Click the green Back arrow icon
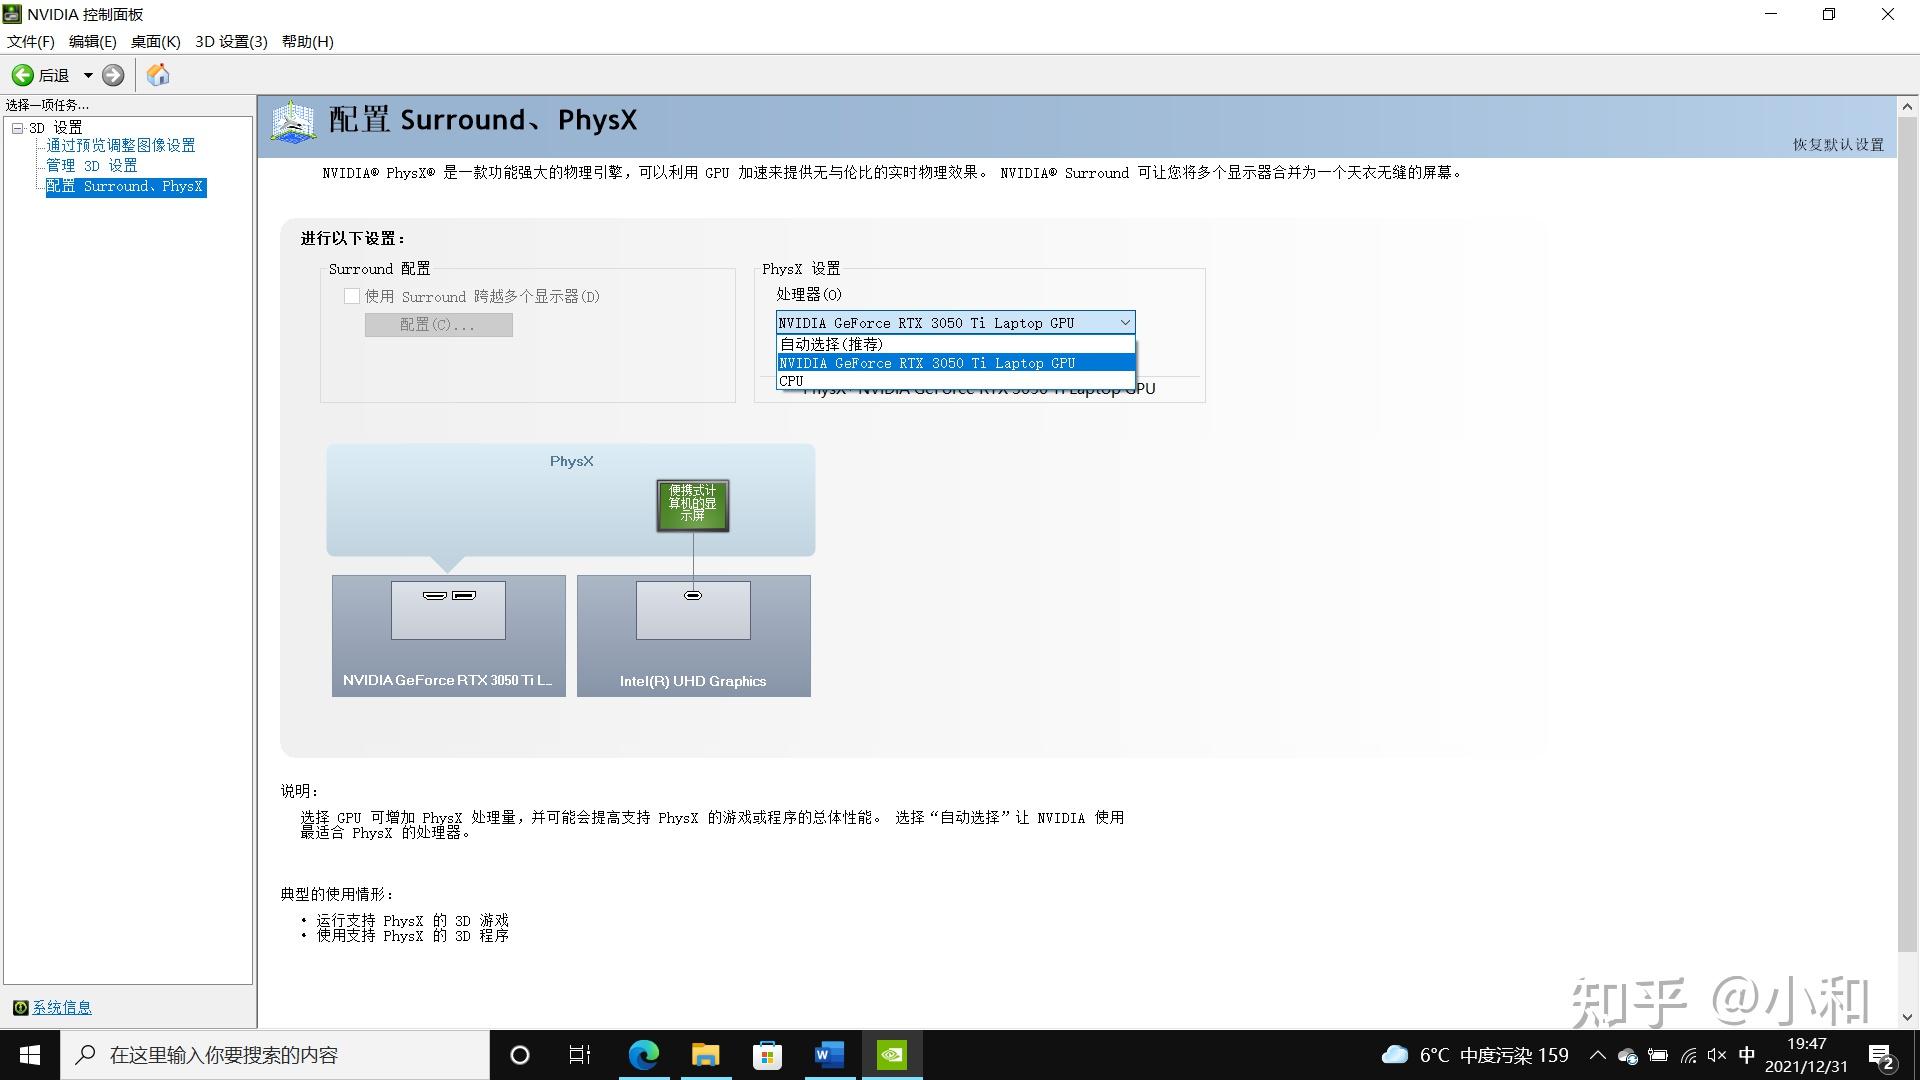The image size is (1920, 1080). 22,75
